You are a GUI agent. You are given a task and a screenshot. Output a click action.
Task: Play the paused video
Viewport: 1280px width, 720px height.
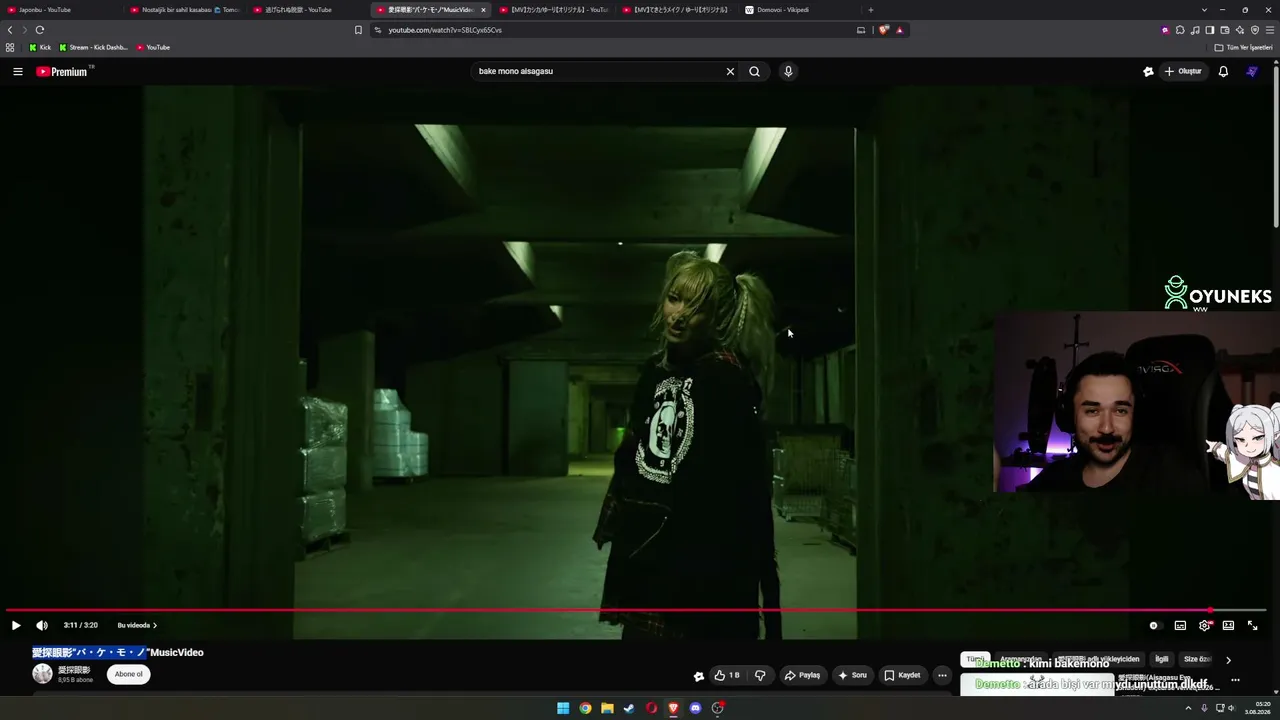tap(16, 625)
